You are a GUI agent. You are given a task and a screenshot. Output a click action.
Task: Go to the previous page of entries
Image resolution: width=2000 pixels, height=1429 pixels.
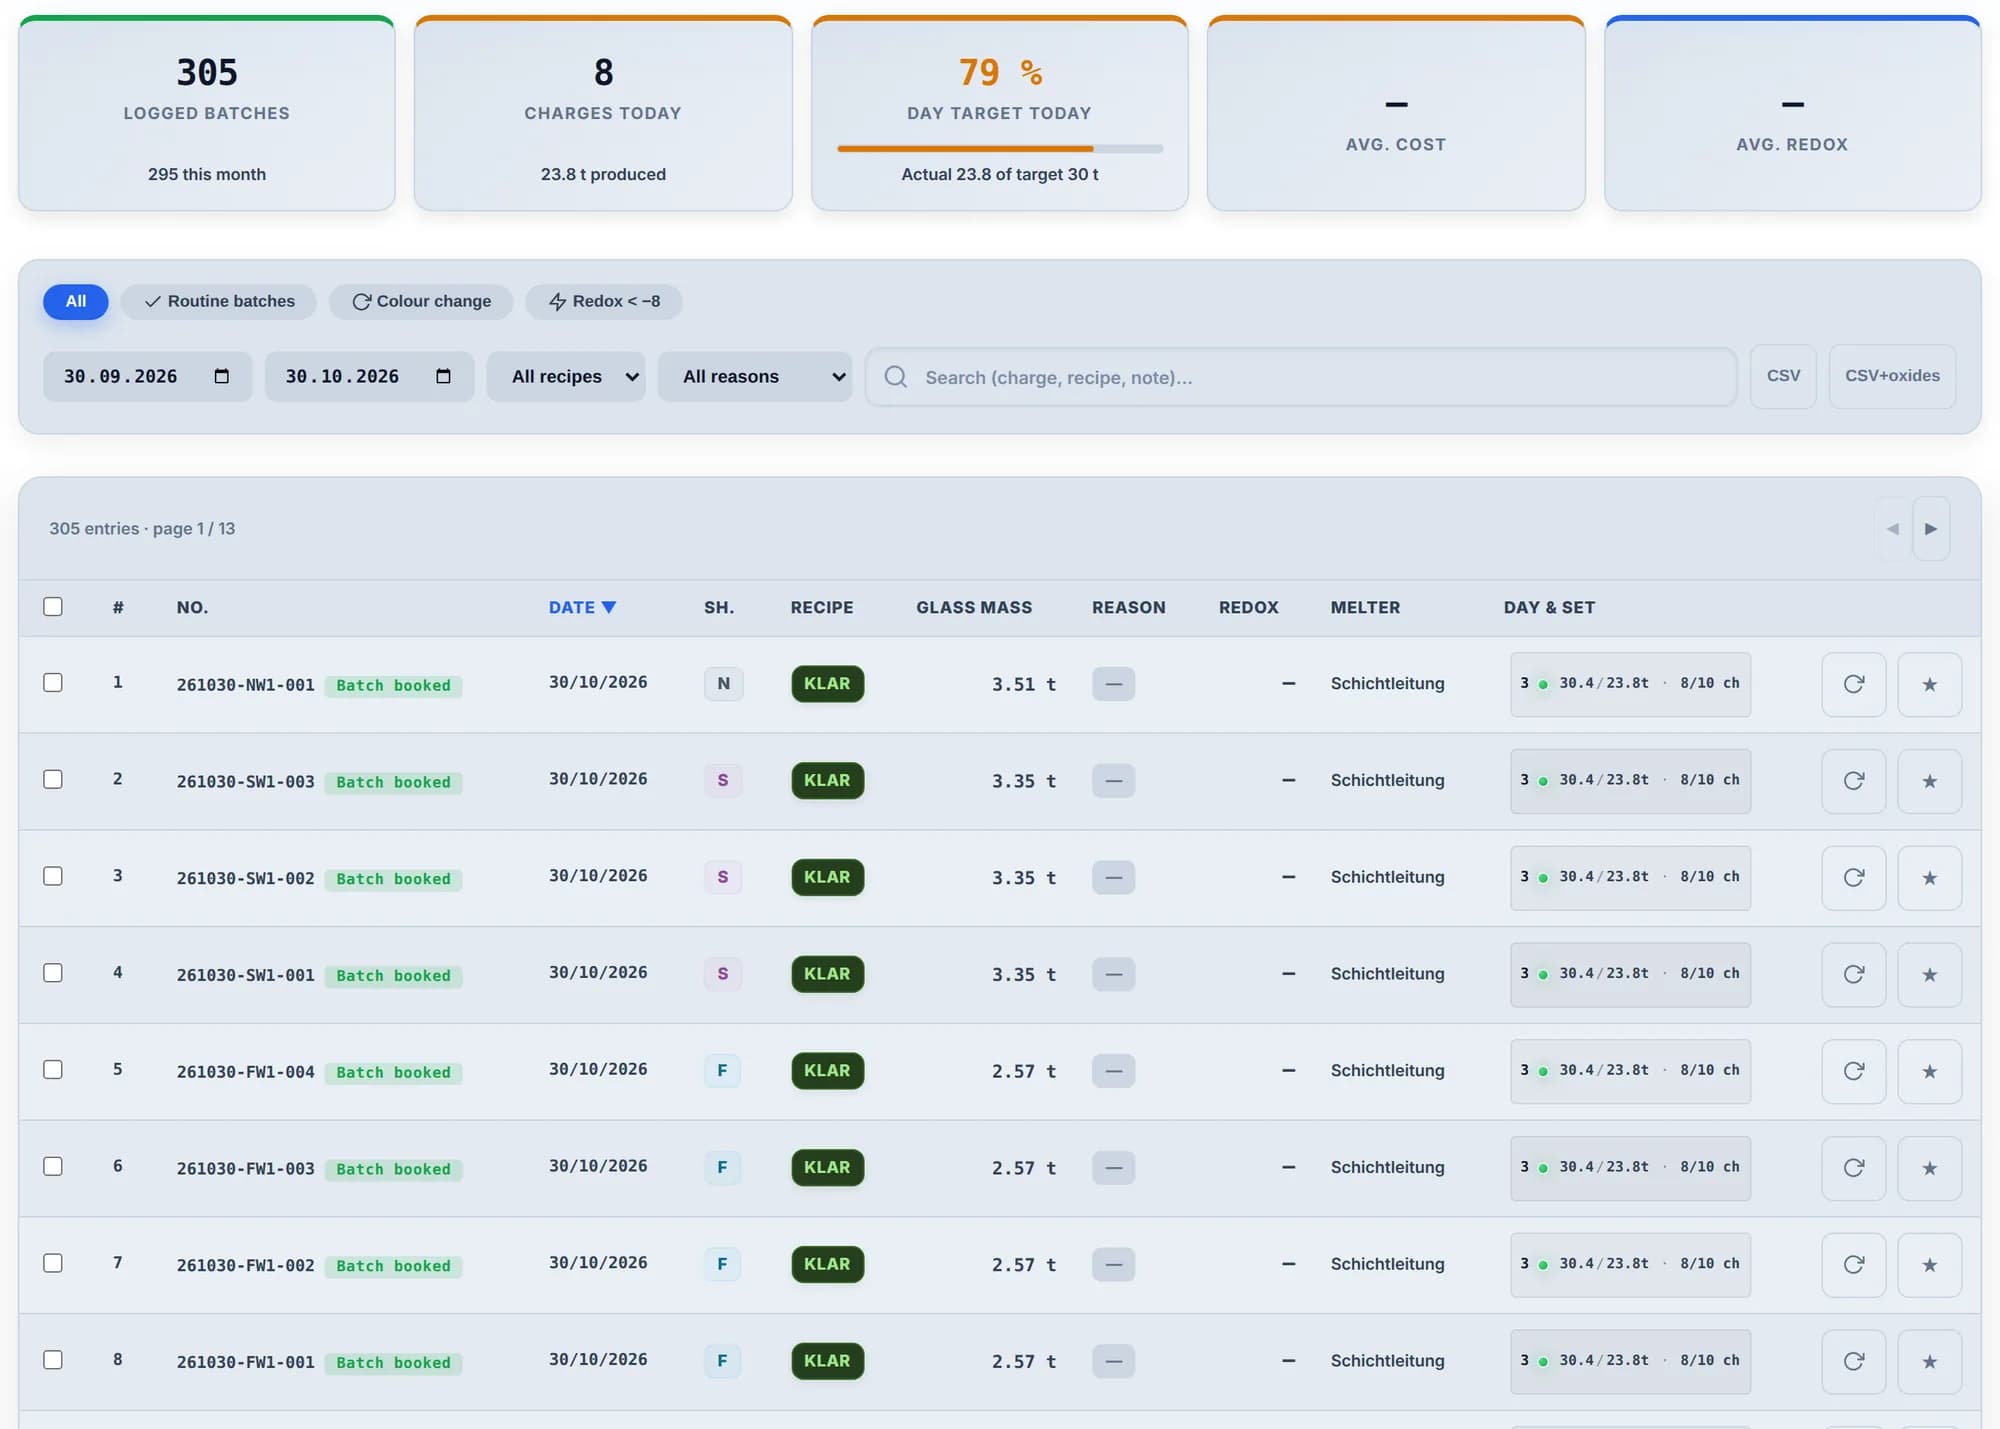click(x=1893, y=529)
